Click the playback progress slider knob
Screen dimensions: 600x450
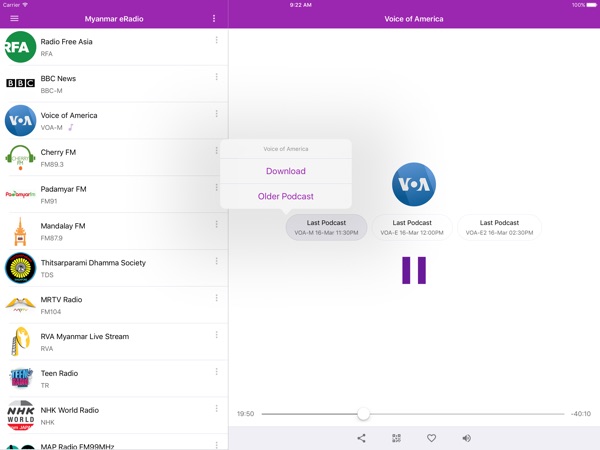pyautogui.click(x=363, y=414)
